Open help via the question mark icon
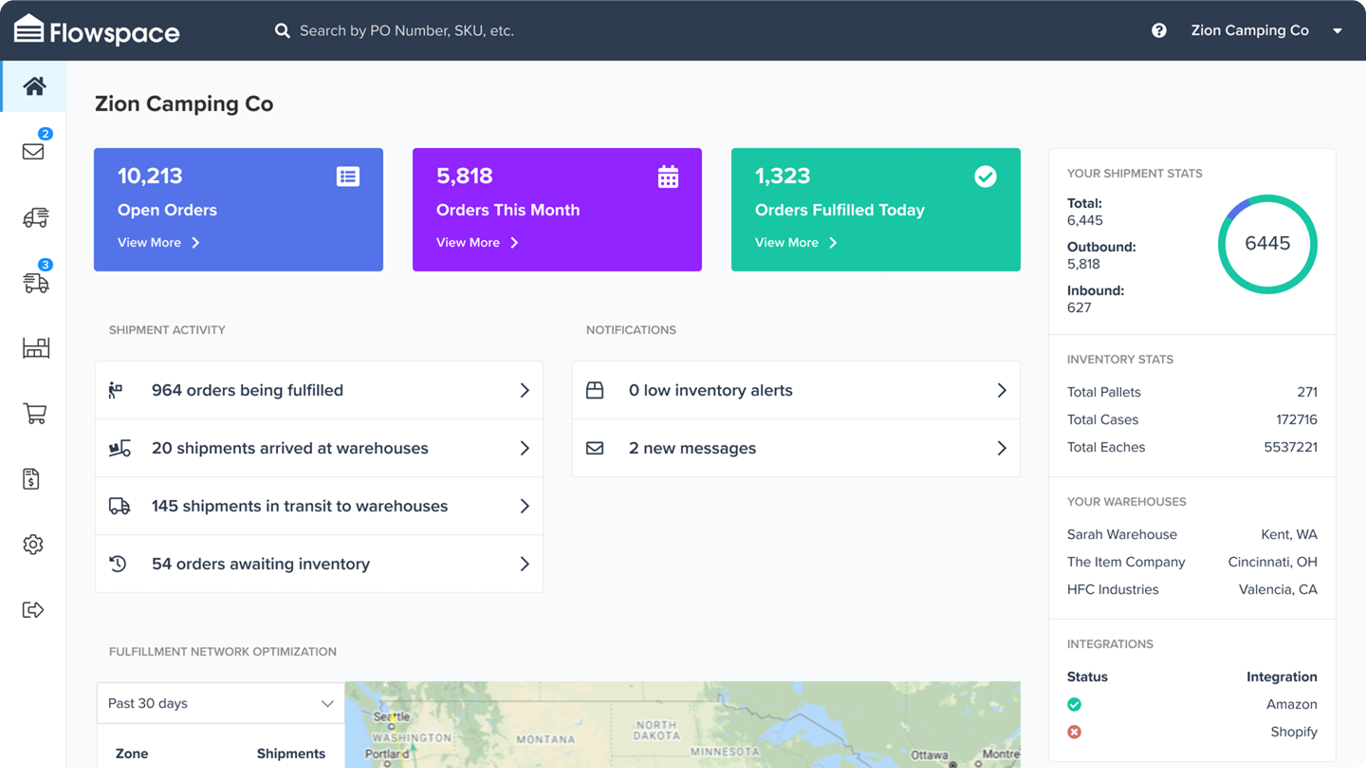Image resolution: width=1366 pixels, height=768 pixels. (1159, 30)
